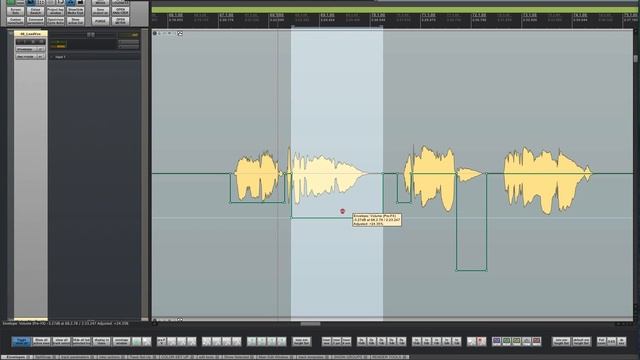The height and width of the screenshot is (360, 640).
Task: Click Show all active track envelopes button
Action: click(x=41, y=341)
